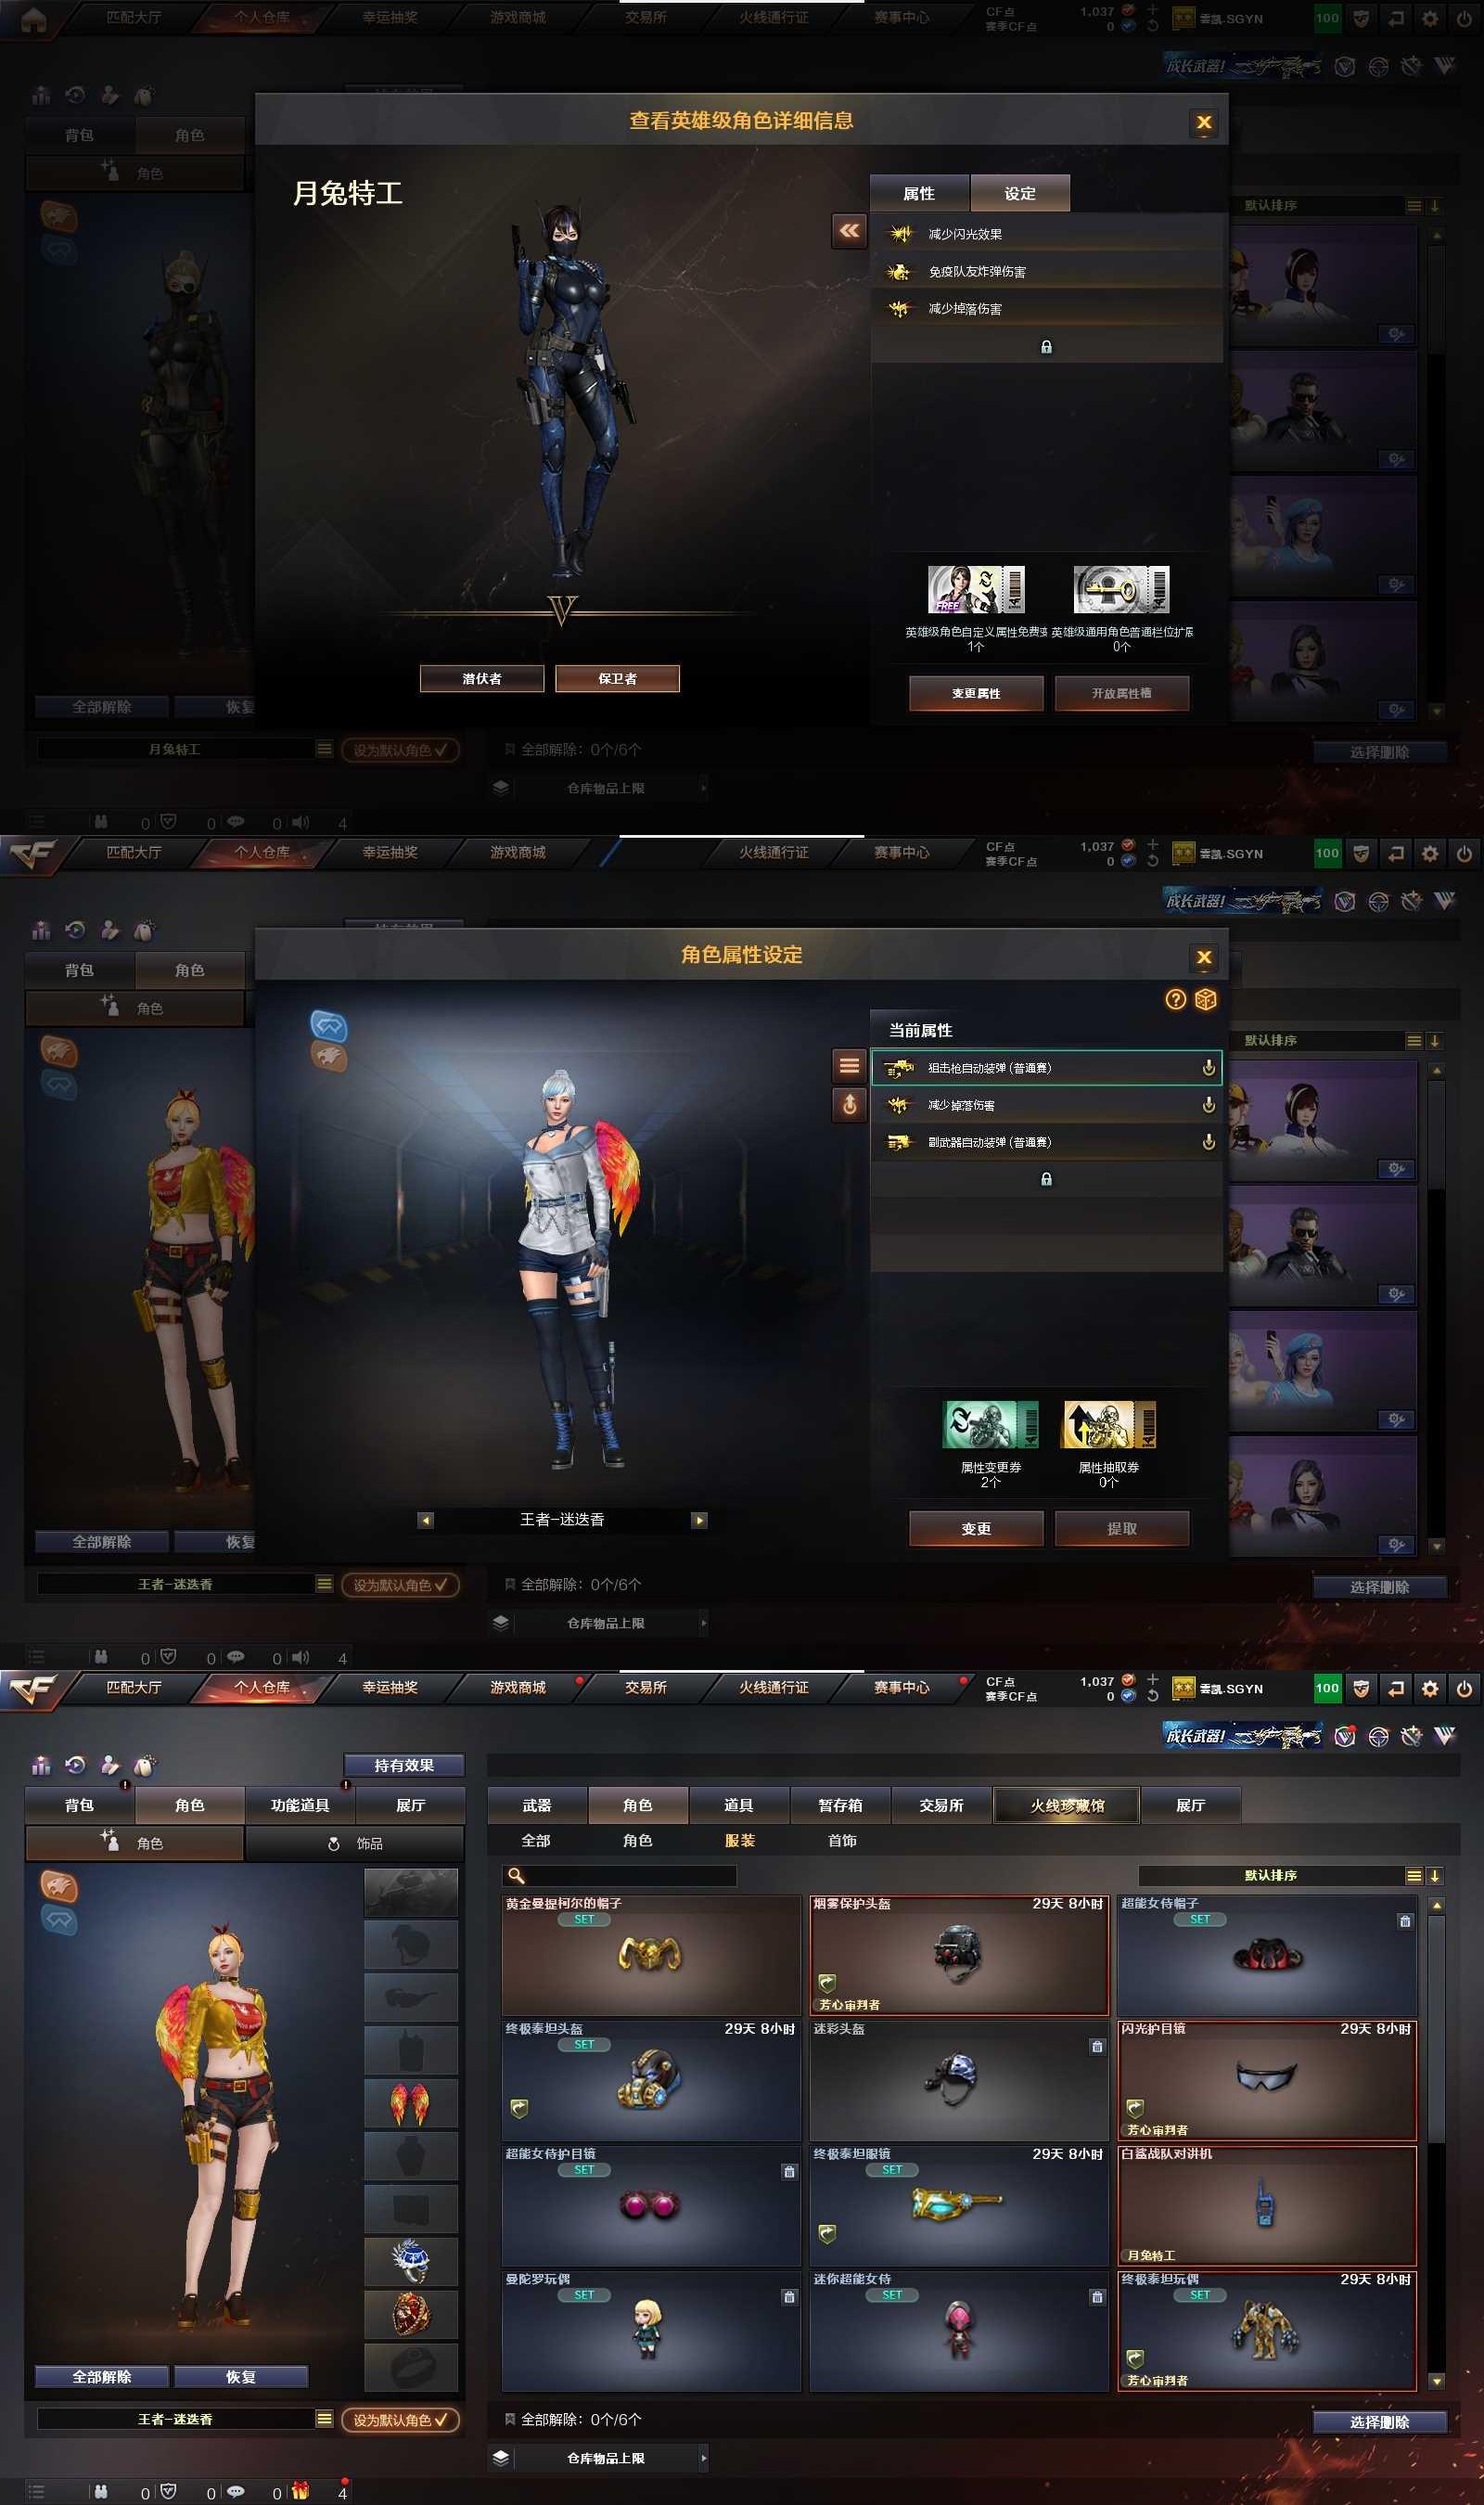Viewport: 1484px width, 2505px height.
Task: Select the 白鲨战队对讲机 item card
Action: click(x=1267, y=2205)
